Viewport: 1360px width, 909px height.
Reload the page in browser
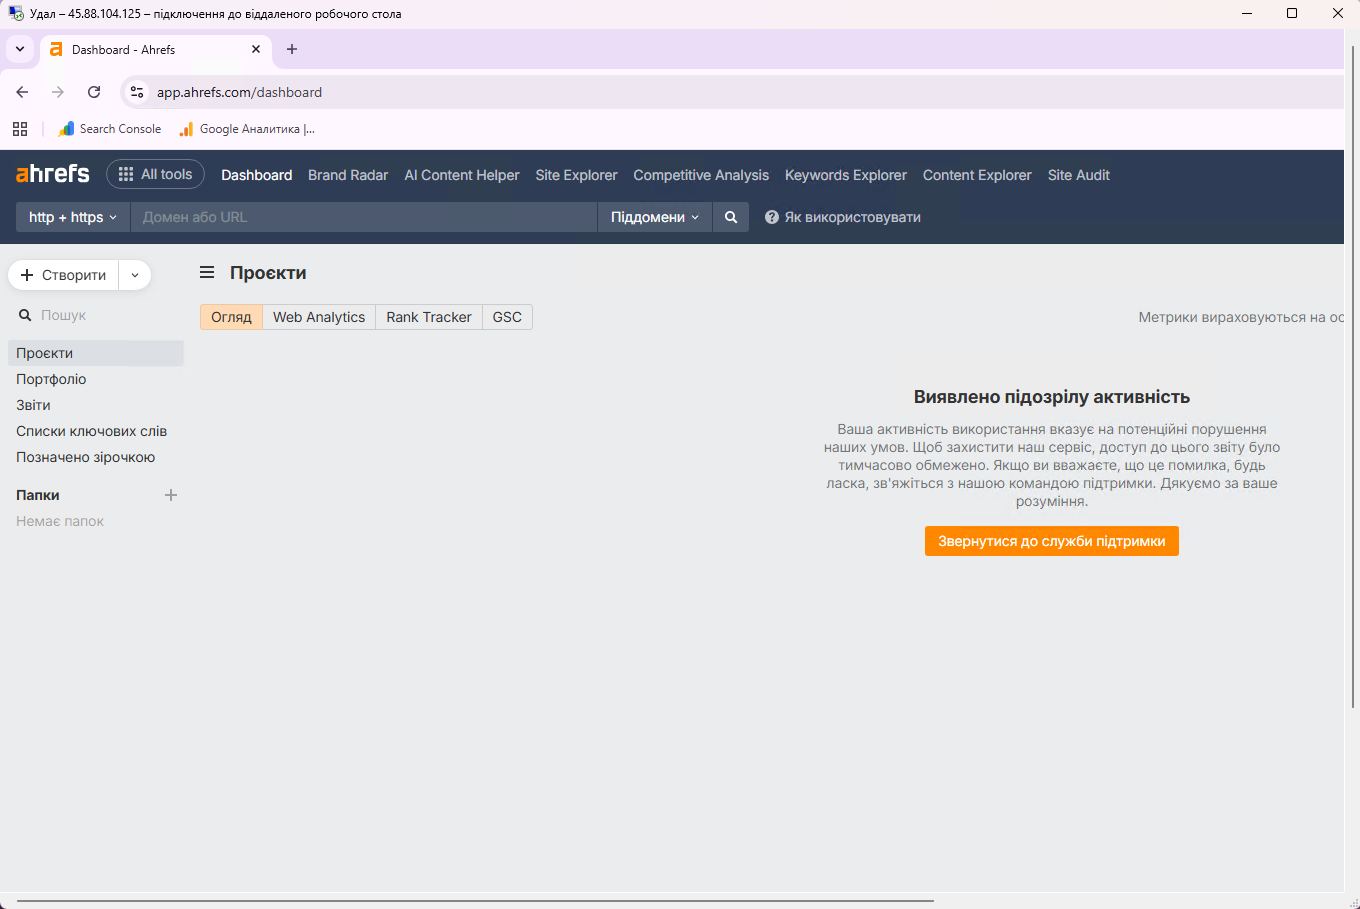(x=94, y=92)
